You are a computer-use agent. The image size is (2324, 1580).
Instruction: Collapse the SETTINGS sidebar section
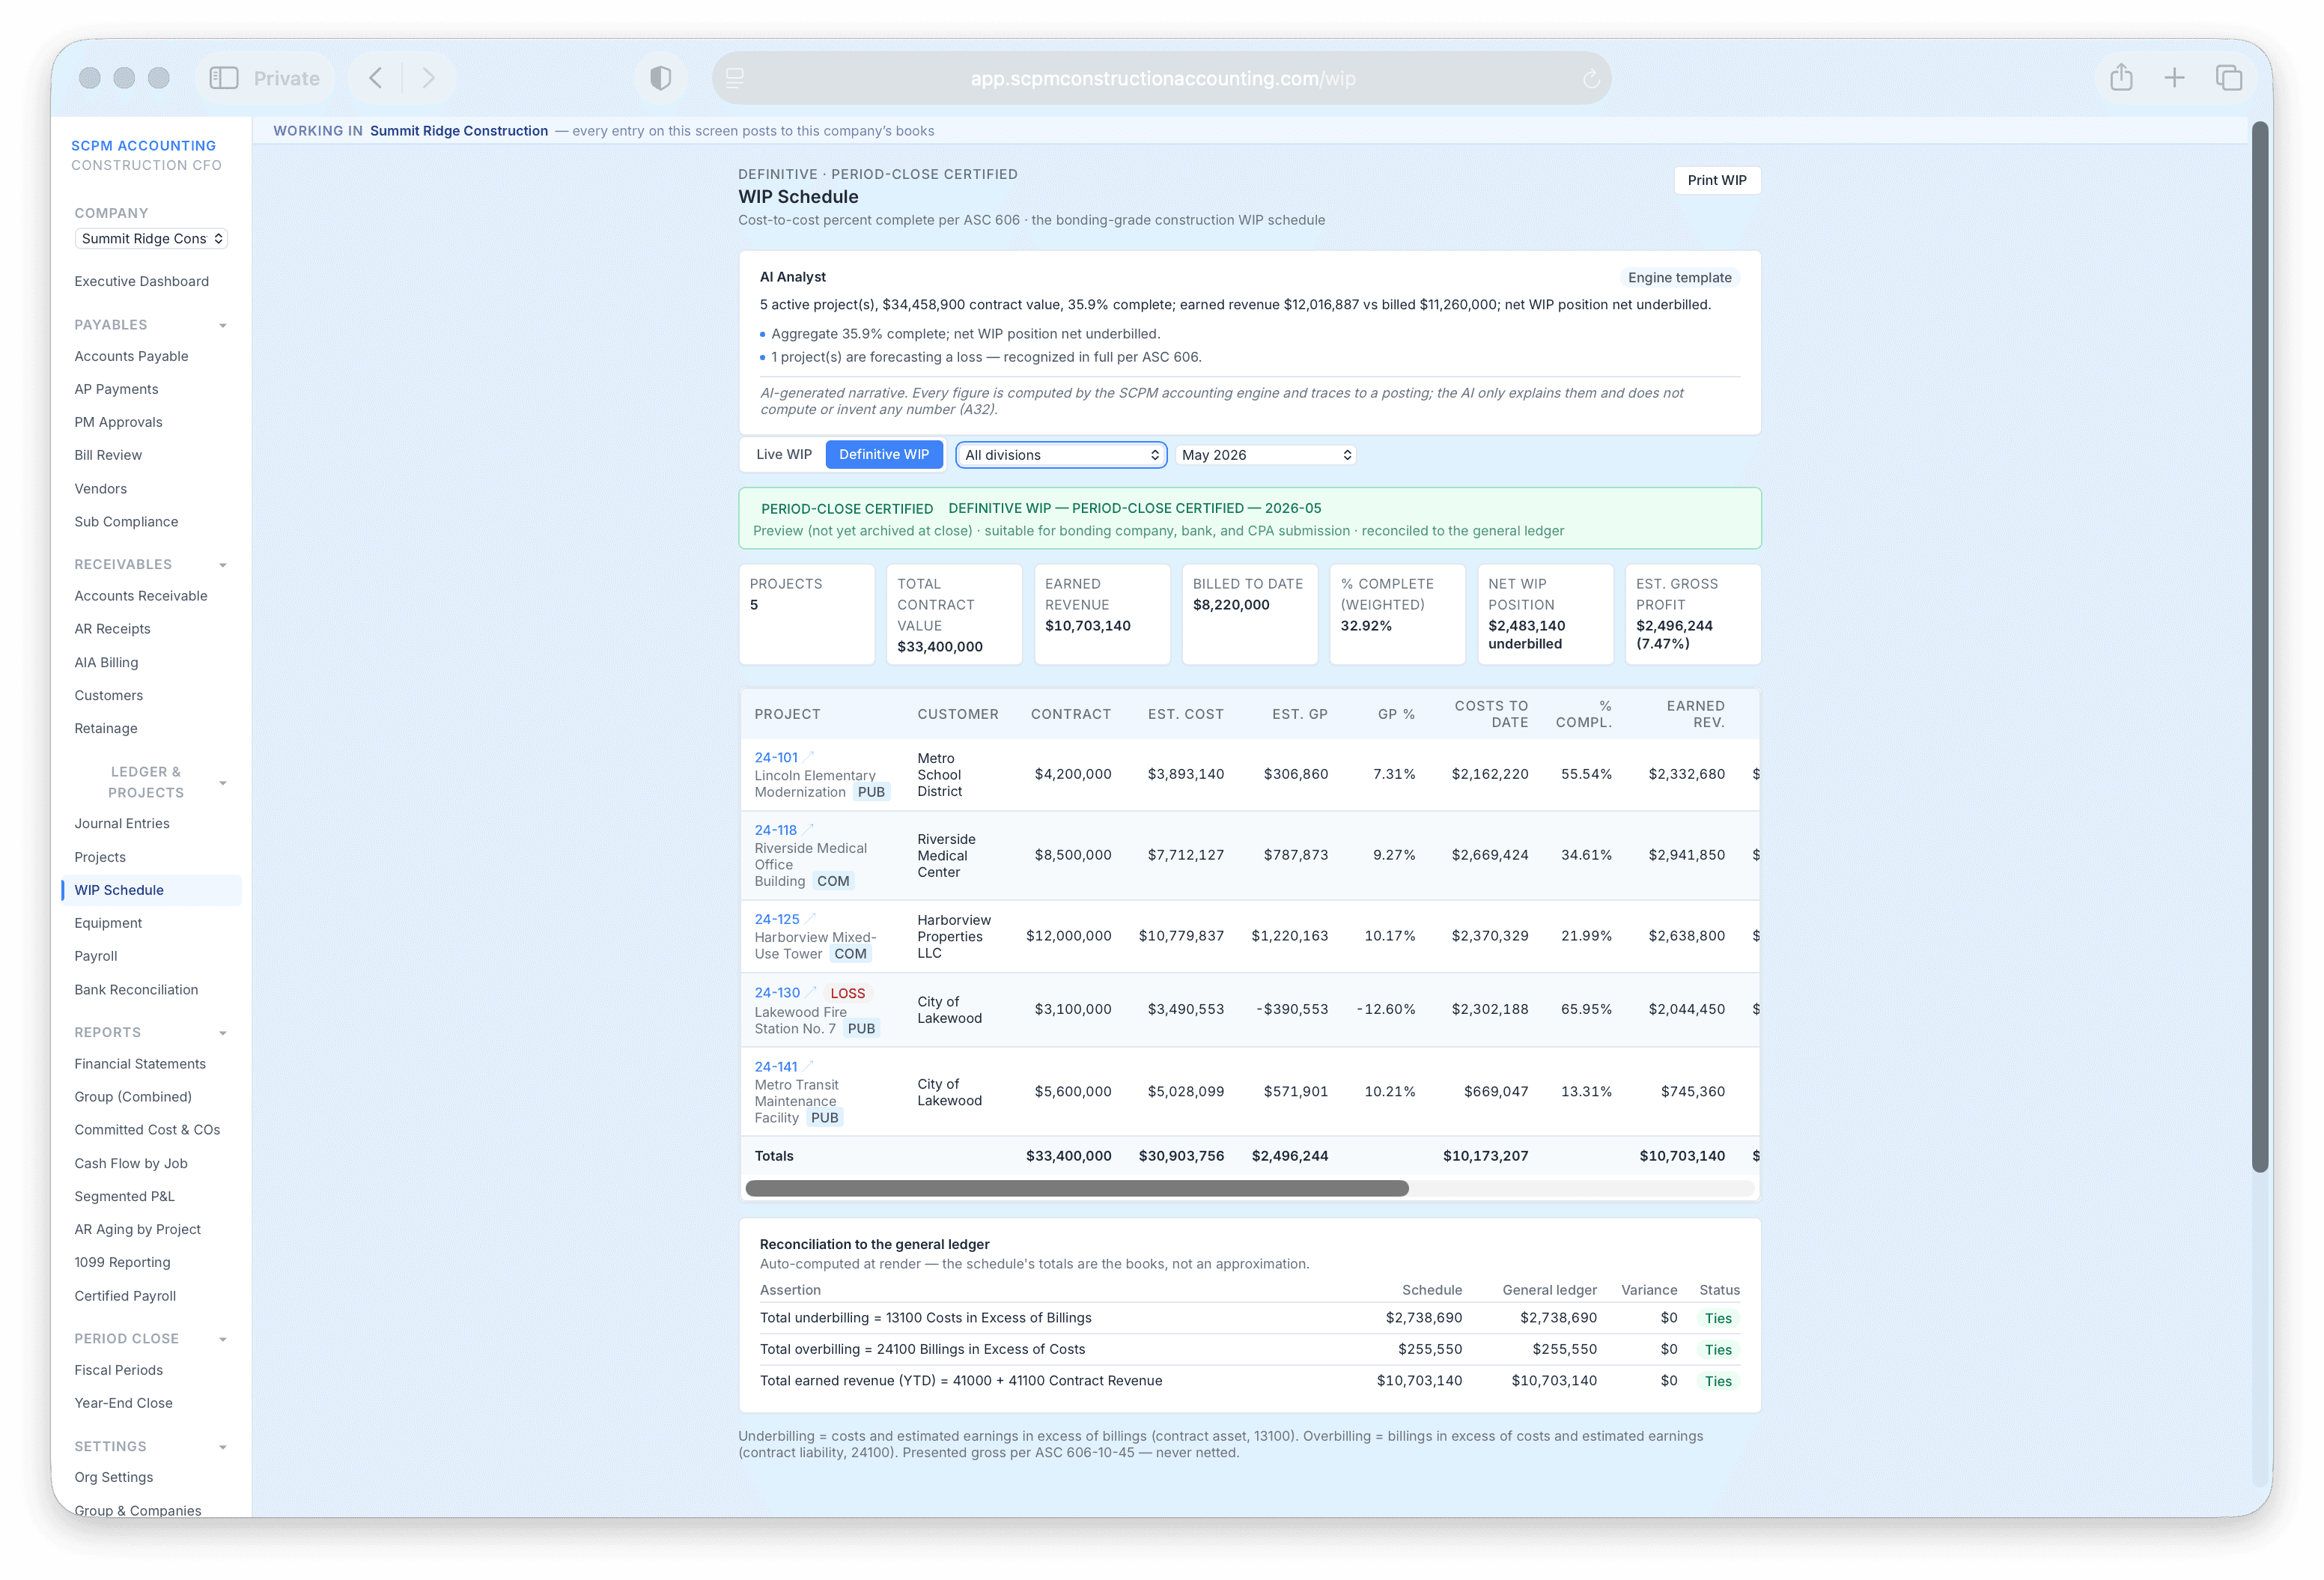click(x=223, y=1447)
